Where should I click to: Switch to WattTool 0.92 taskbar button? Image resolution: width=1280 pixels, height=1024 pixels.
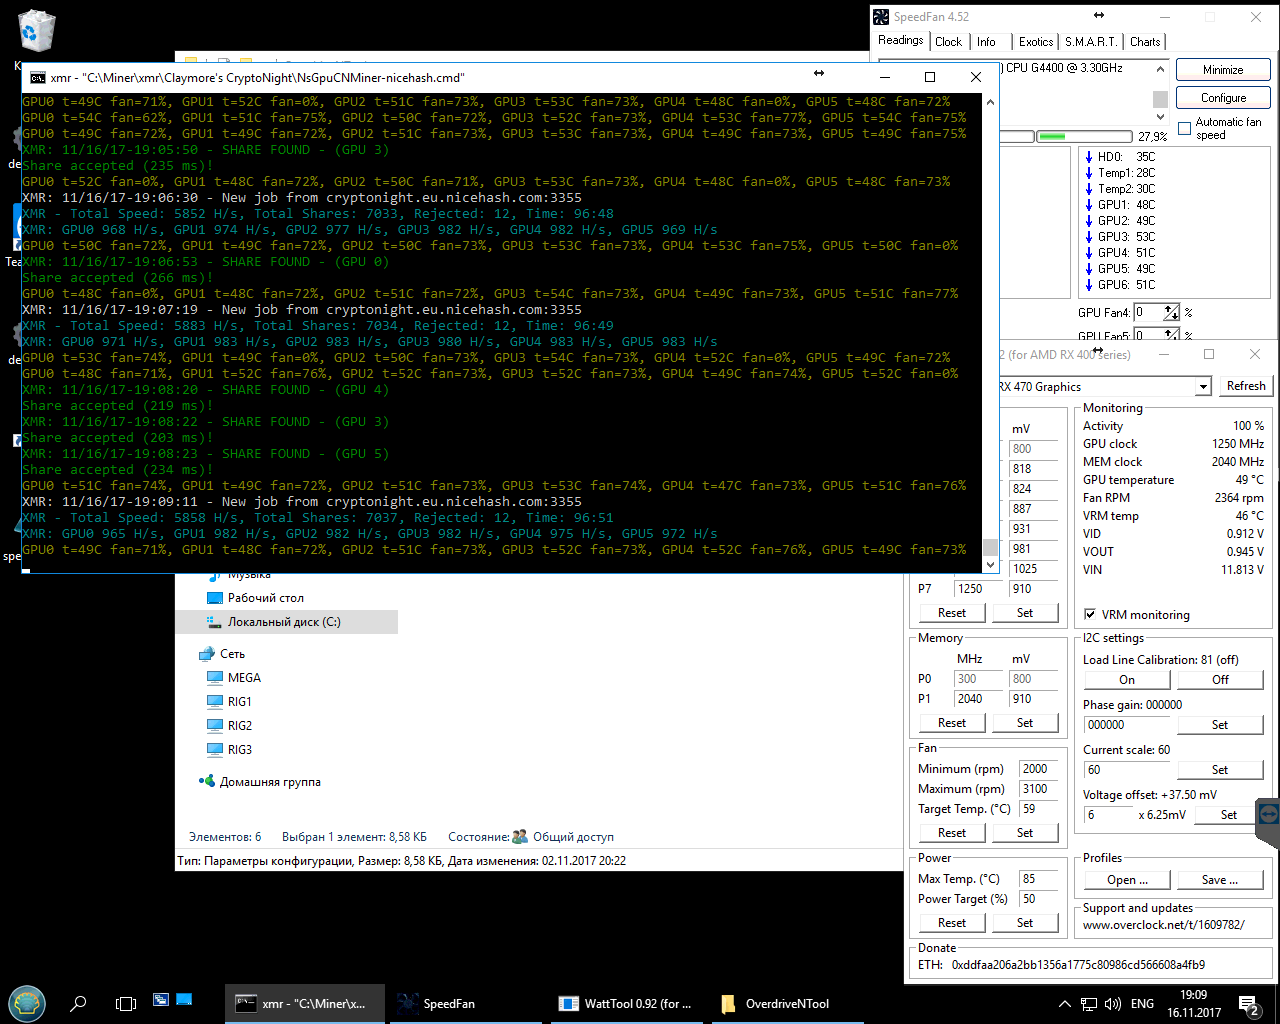click(x=626, y=1003)
